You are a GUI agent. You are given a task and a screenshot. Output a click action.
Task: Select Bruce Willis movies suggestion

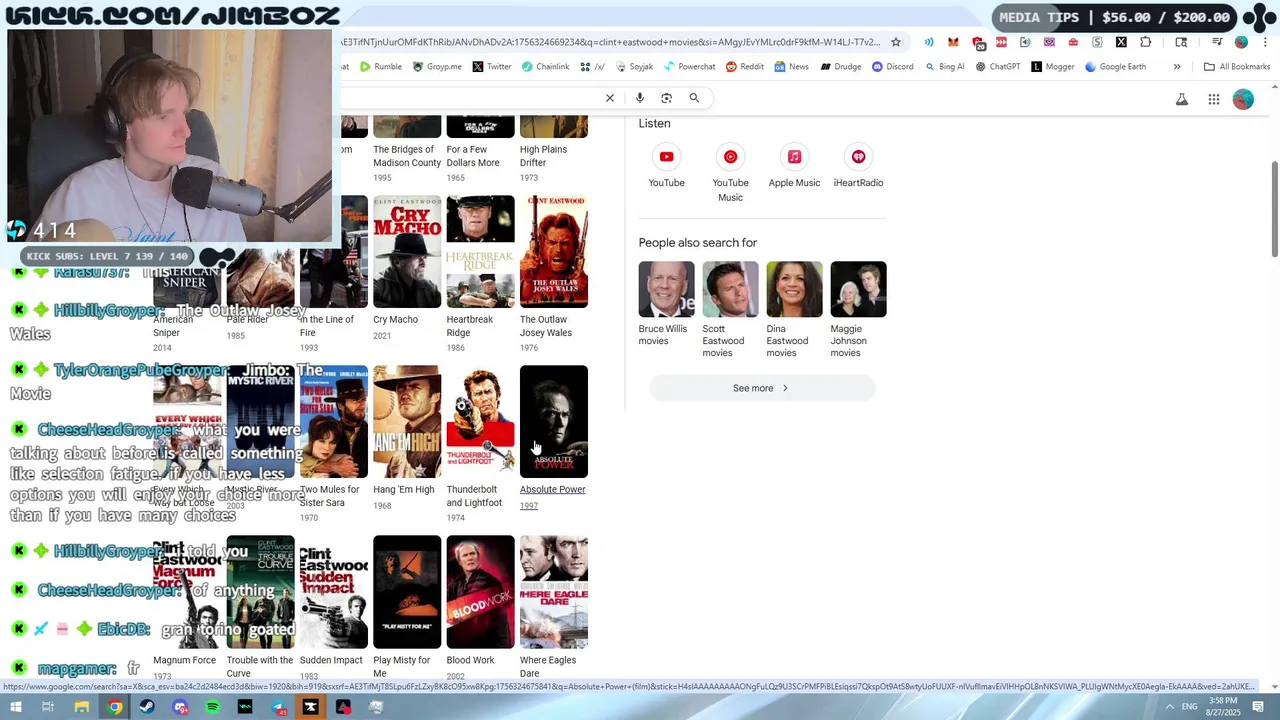click(x=666, y=305)
